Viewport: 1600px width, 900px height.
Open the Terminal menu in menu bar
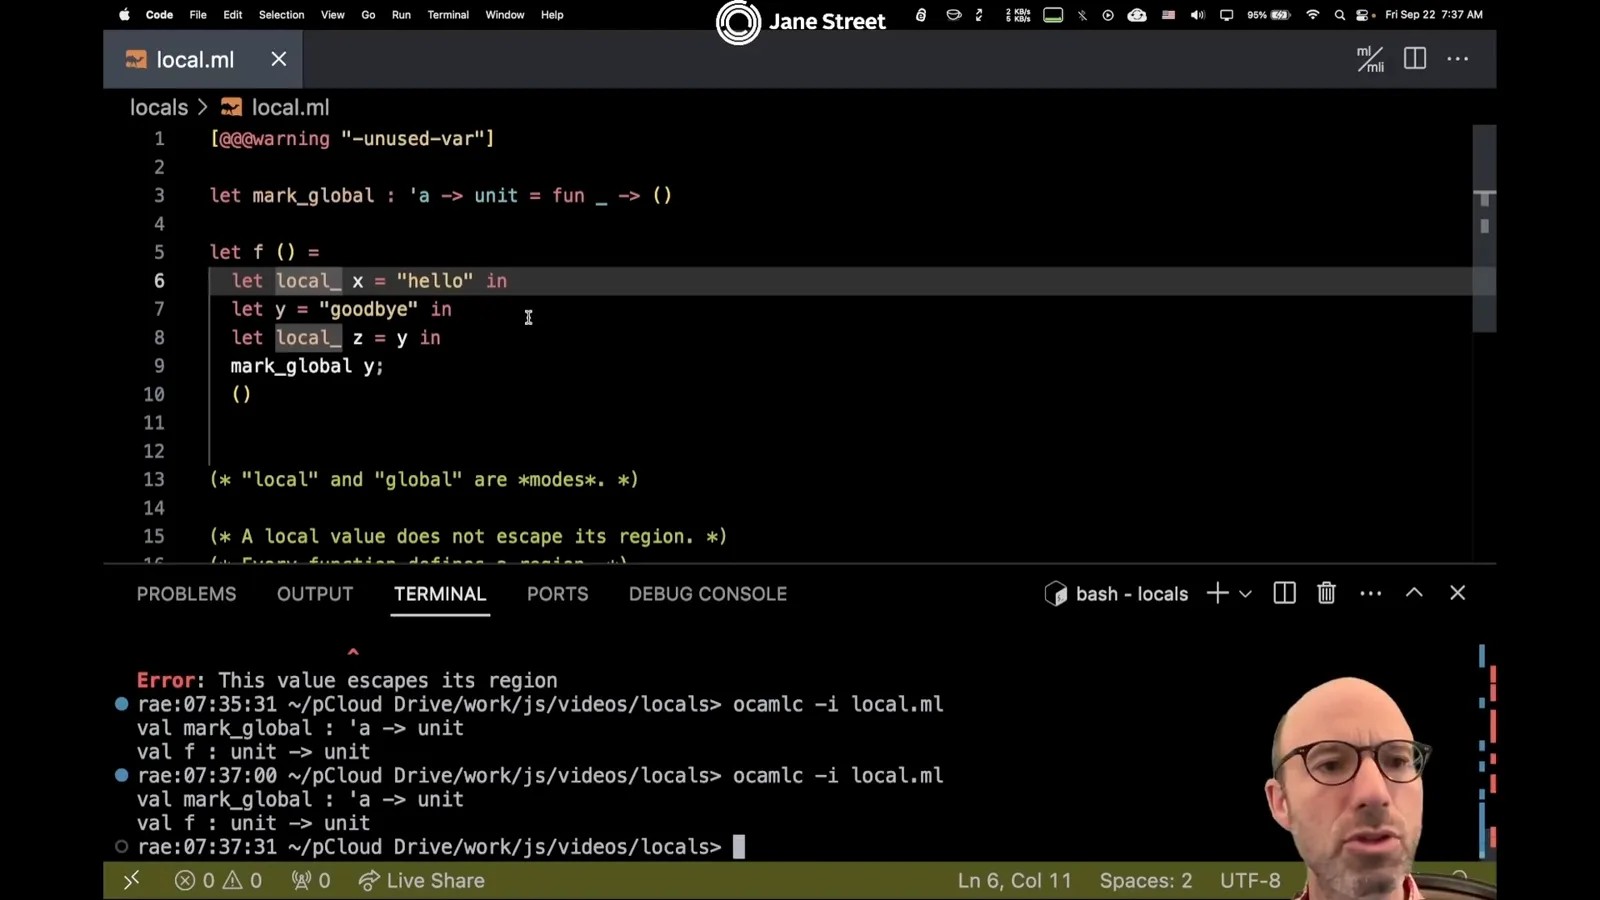click(448, 15)
